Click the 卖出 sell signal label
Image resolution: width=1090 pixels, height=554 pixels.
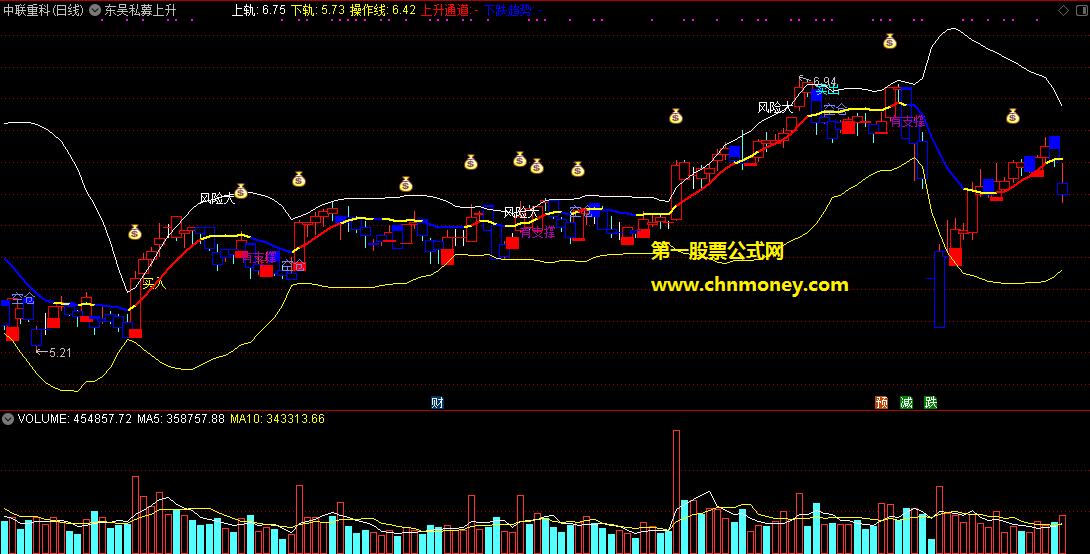pos(827,90)
